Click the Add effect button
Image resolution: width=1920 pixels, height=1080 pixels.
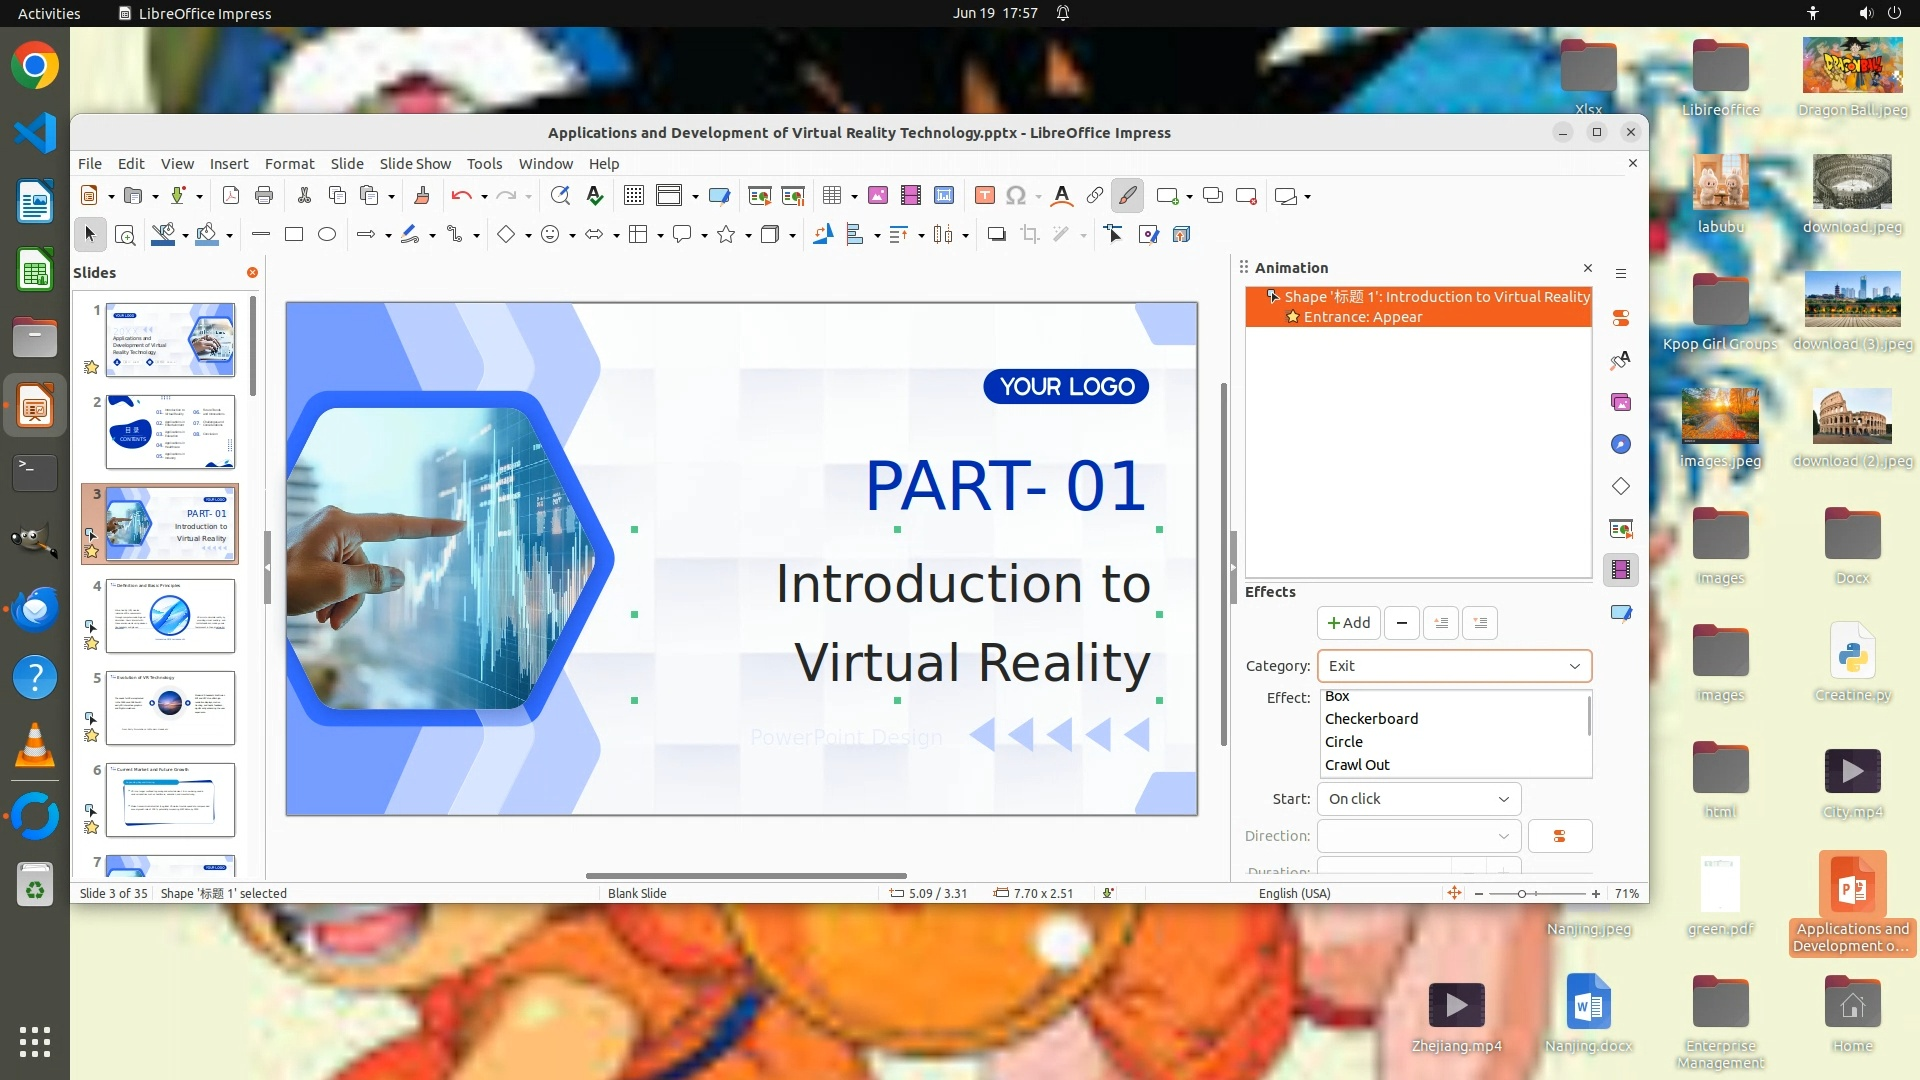click(x=1348, y=623)
